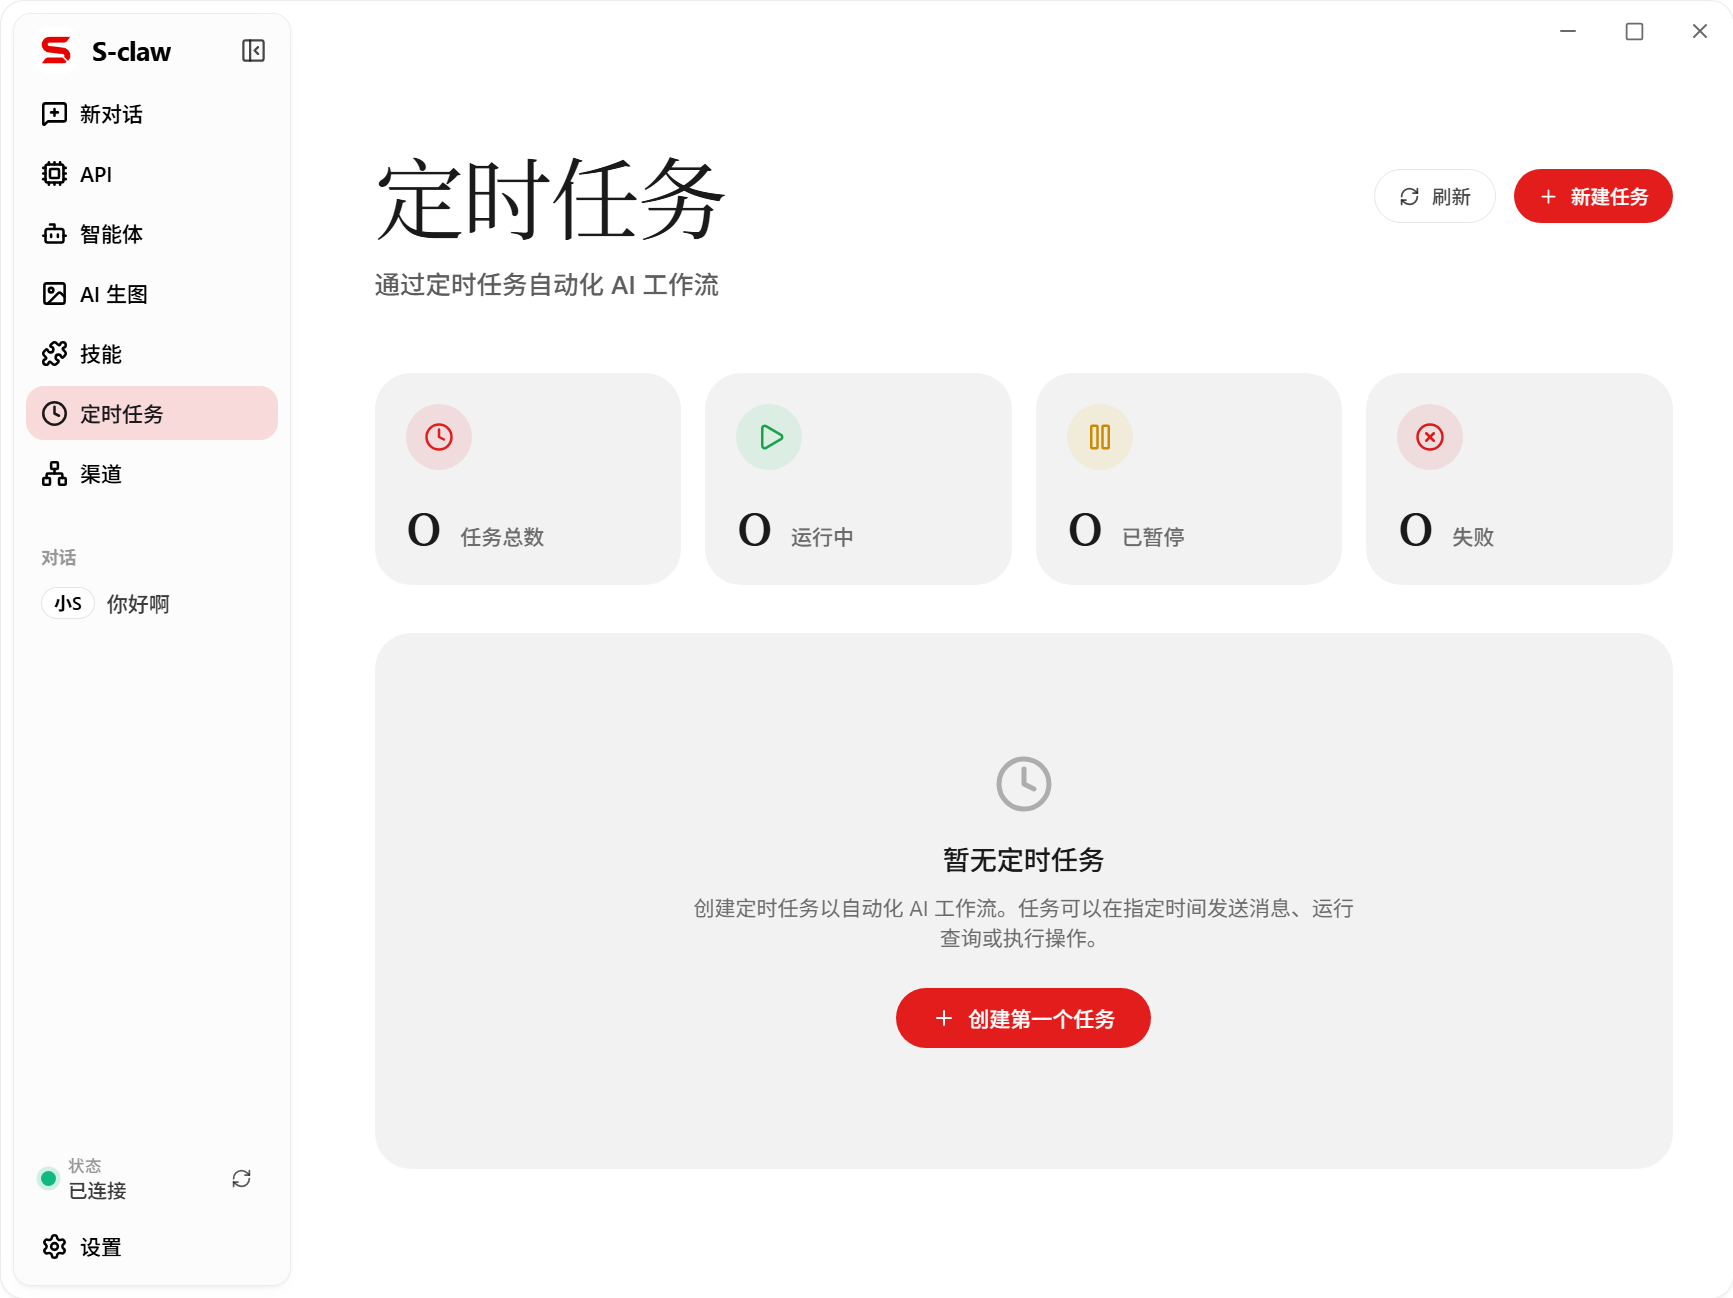The height and width of the screenshot is (1298, 1733).
Task: Click the 定时任务 page title
Action: 550,199
